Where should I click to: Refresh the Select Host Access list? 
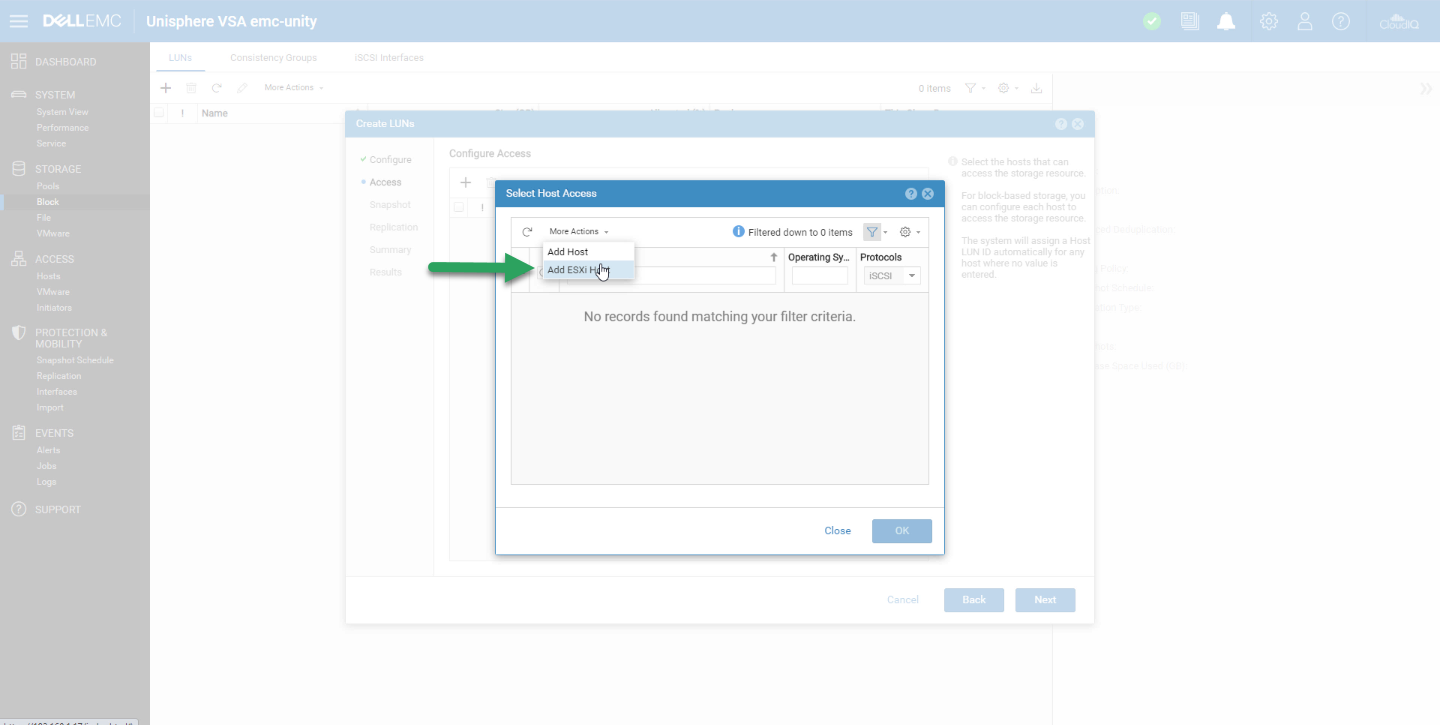pyautogui.click(x=528, y=232)
